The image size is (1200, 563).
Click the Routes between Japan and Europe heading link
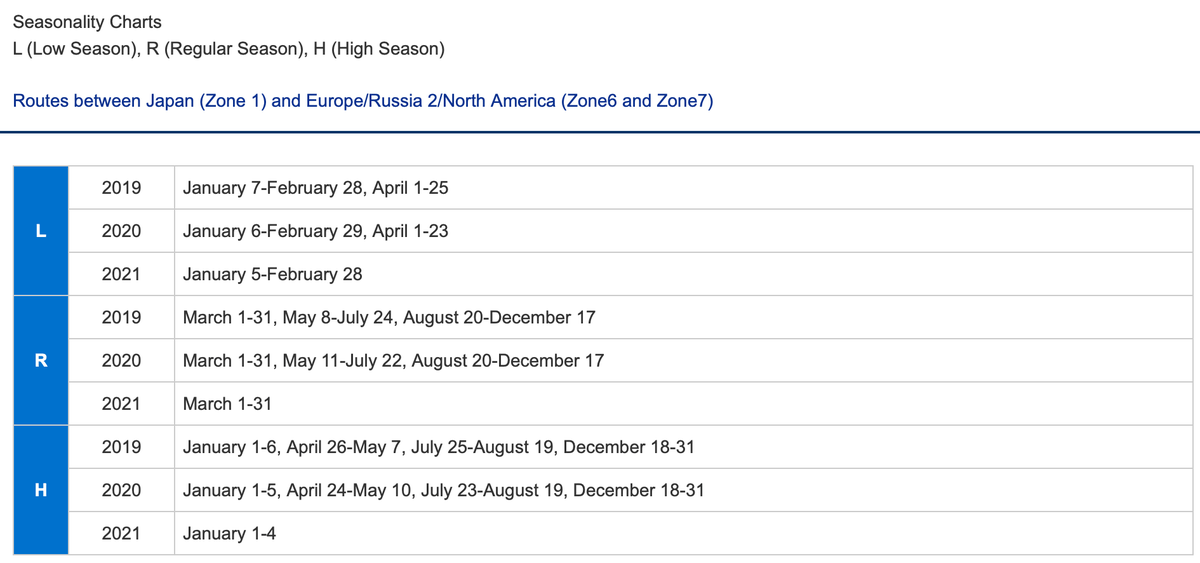362,101
